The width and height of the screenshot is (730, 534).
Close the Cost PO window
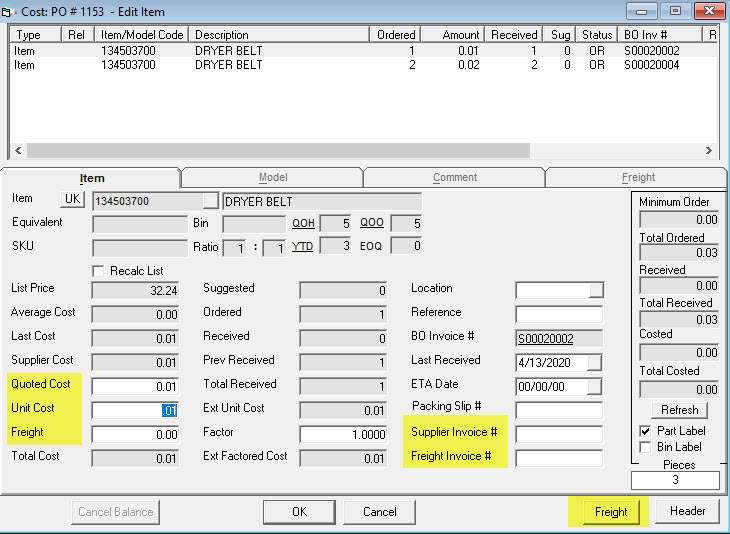[x=709, y=11]
